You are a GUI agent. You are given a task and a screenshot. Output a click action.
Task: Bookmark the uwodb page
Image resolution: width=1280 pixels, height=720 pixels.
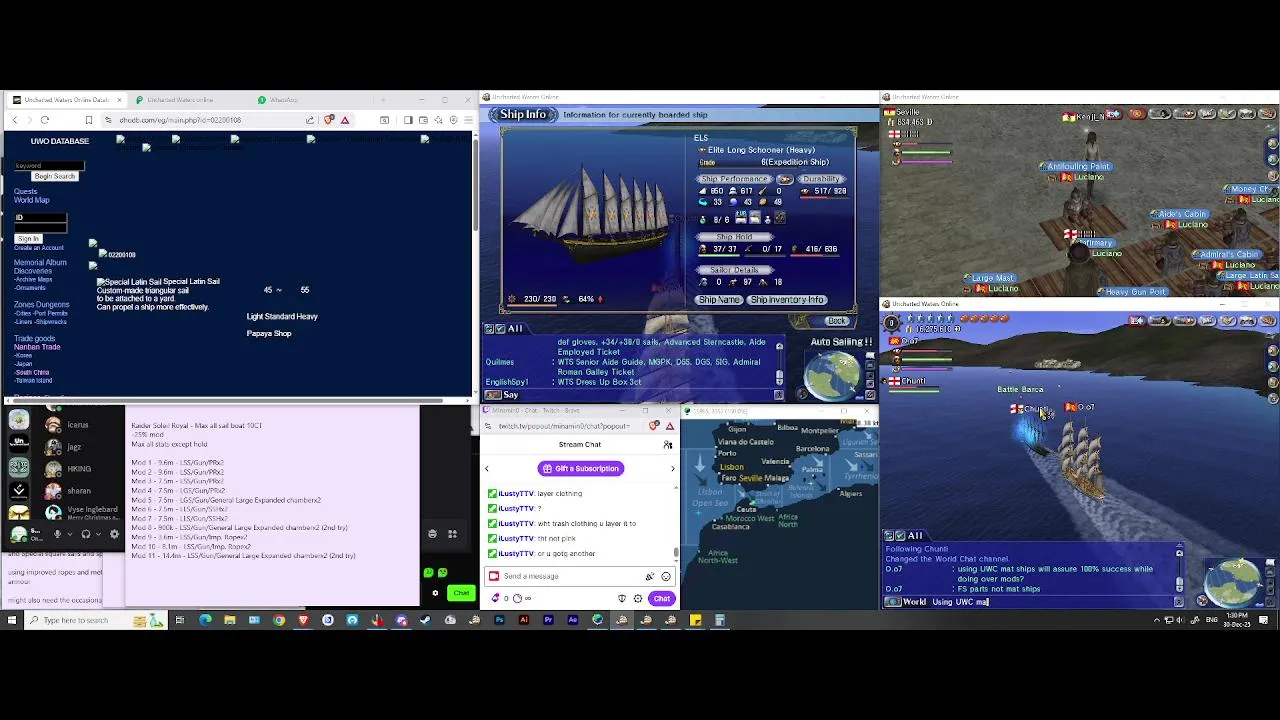88,120
